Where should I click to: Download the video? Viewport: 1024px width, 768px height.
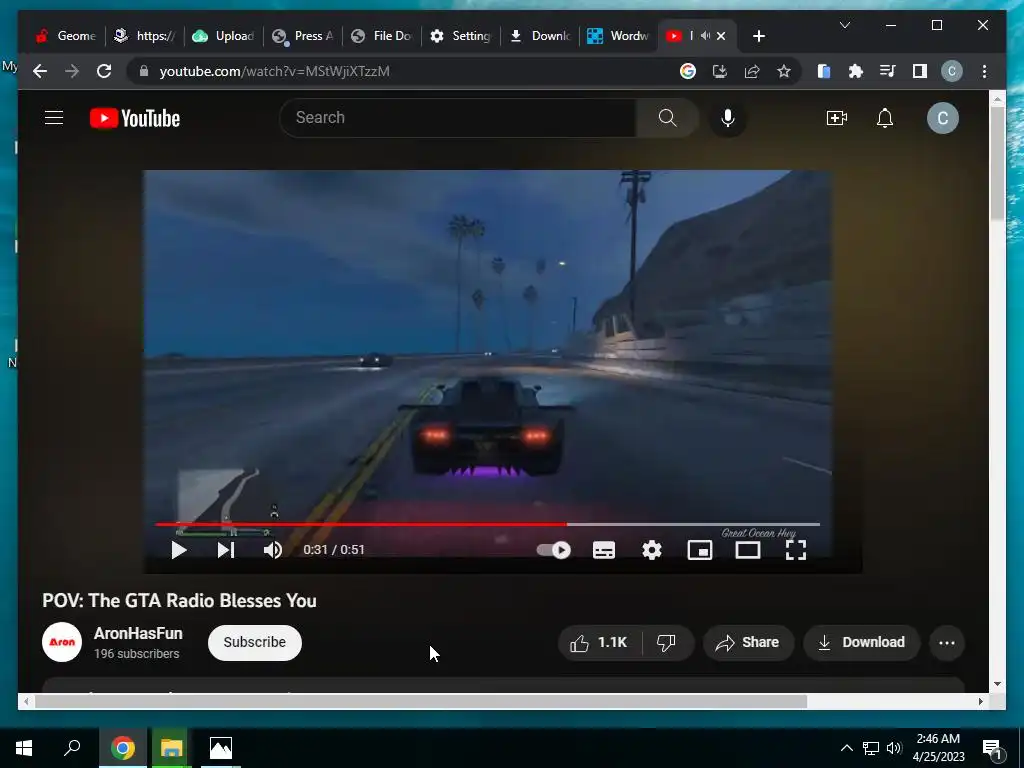861,643
